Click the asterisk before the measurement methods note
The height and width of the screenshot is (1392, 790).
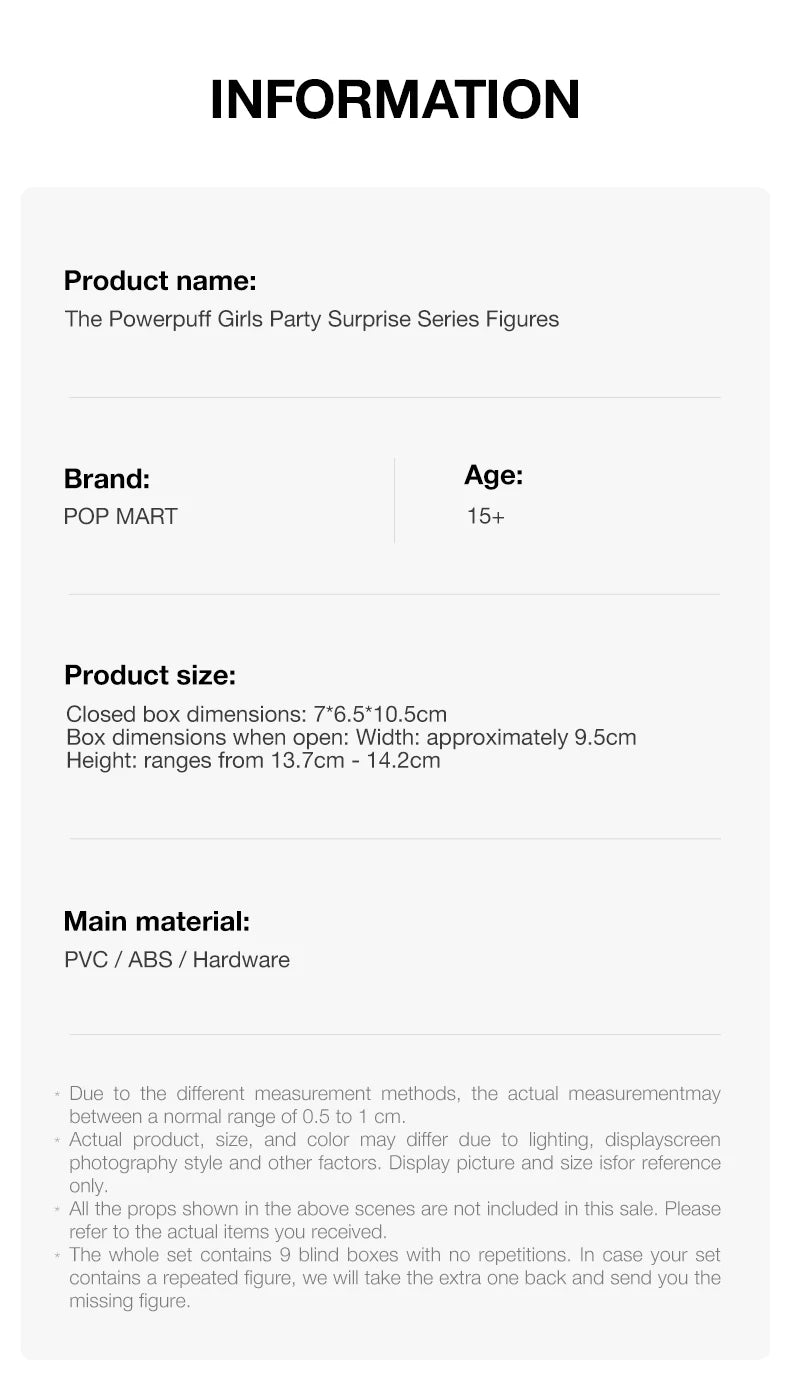(x=58, y=1096)
